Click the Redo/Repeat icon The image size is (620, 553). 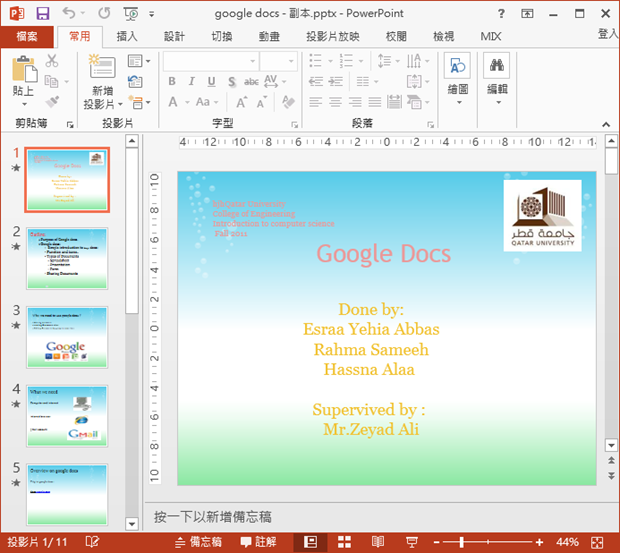(x=104, y=13)
